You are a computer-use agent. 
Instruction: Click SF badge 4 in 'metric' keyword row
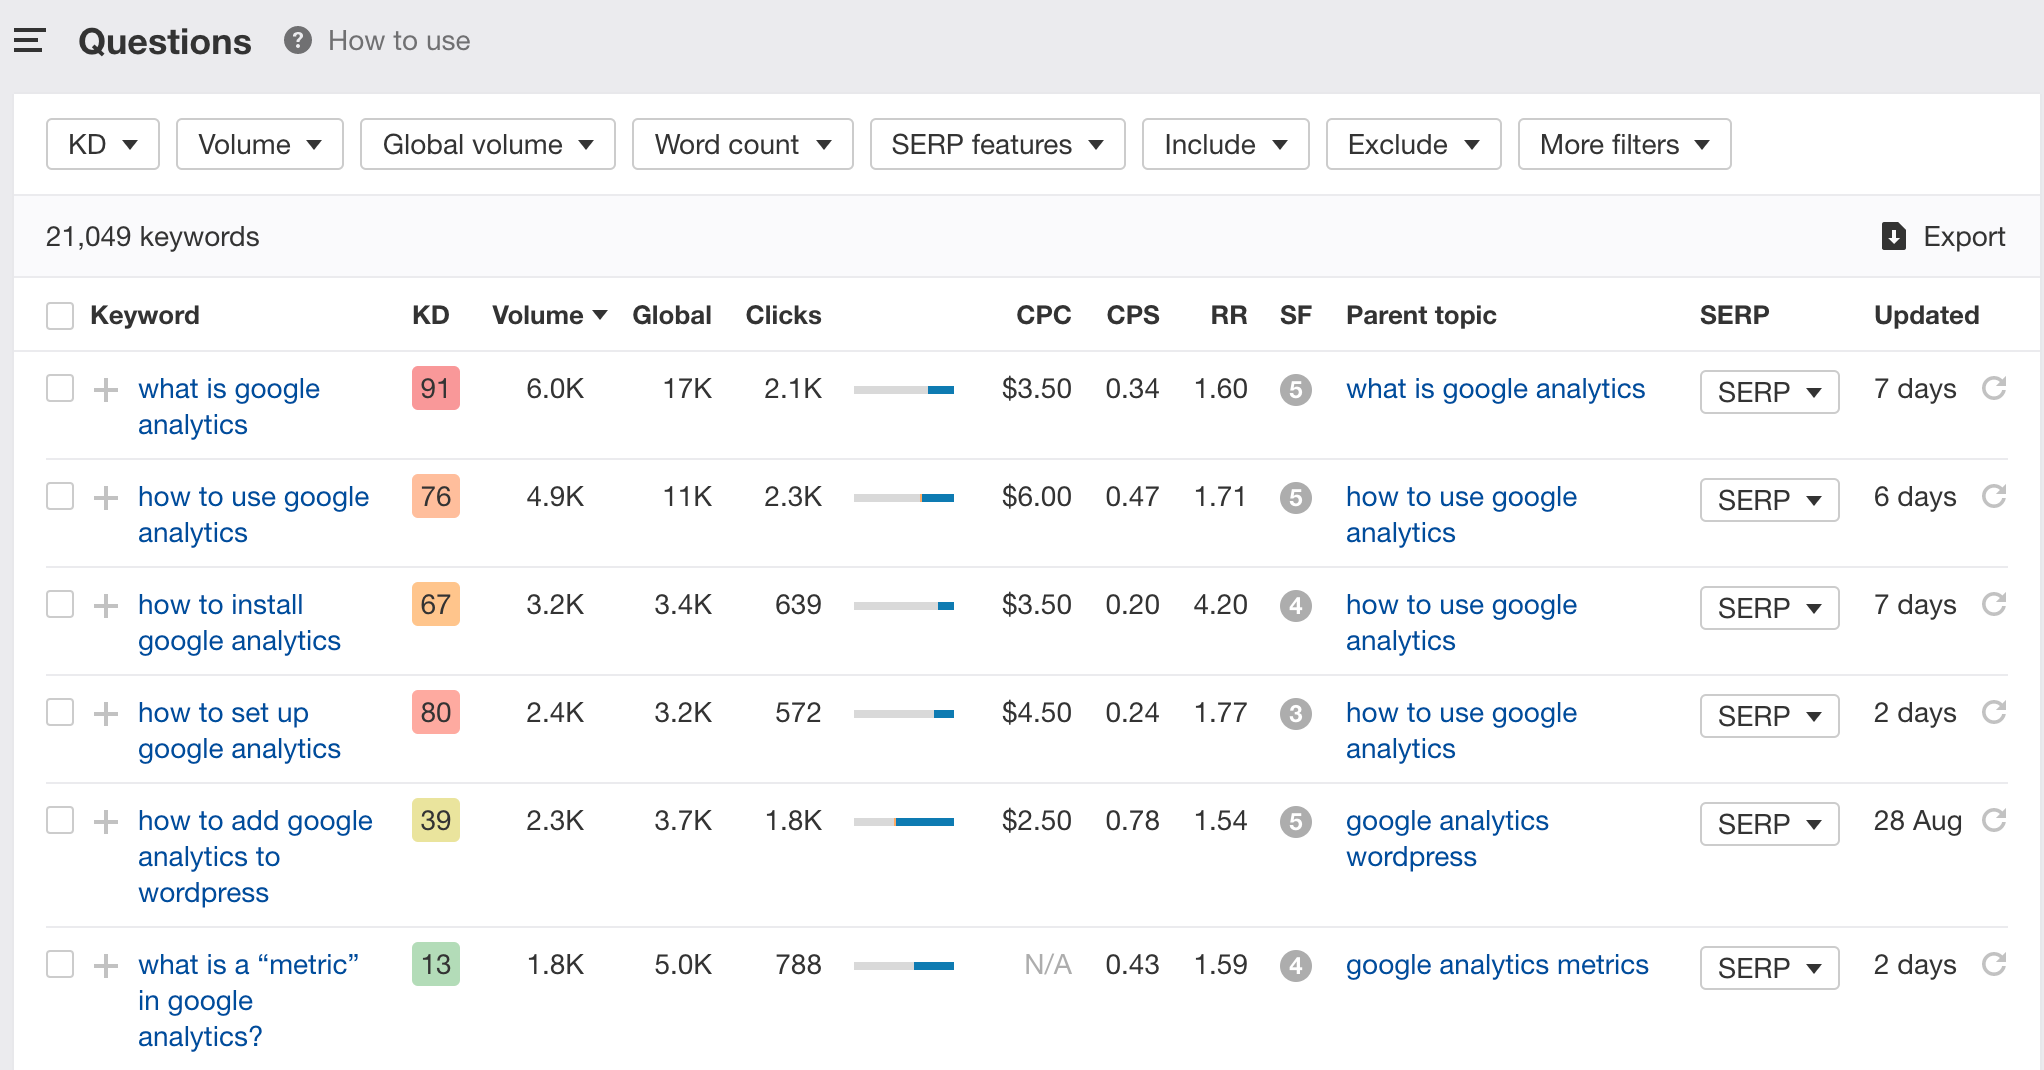coord(1296,965)
